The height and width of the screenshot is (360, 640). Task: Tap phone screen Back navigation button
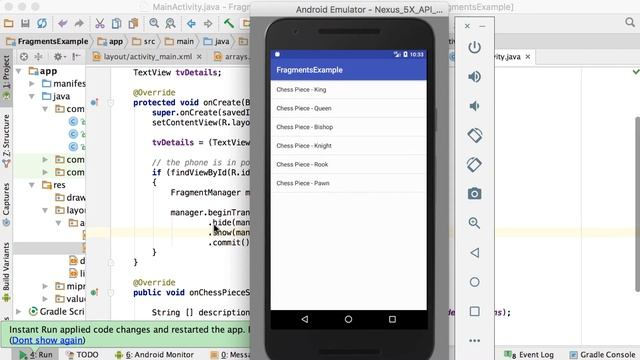305,319
